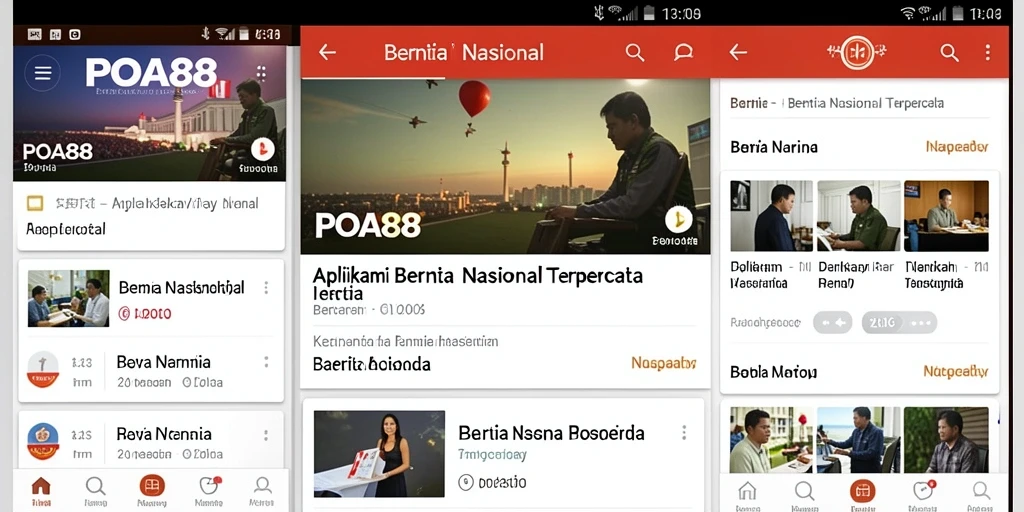Open the first search tab in the right bottom bar
1024x512 pixels.
tap(804, 495)
